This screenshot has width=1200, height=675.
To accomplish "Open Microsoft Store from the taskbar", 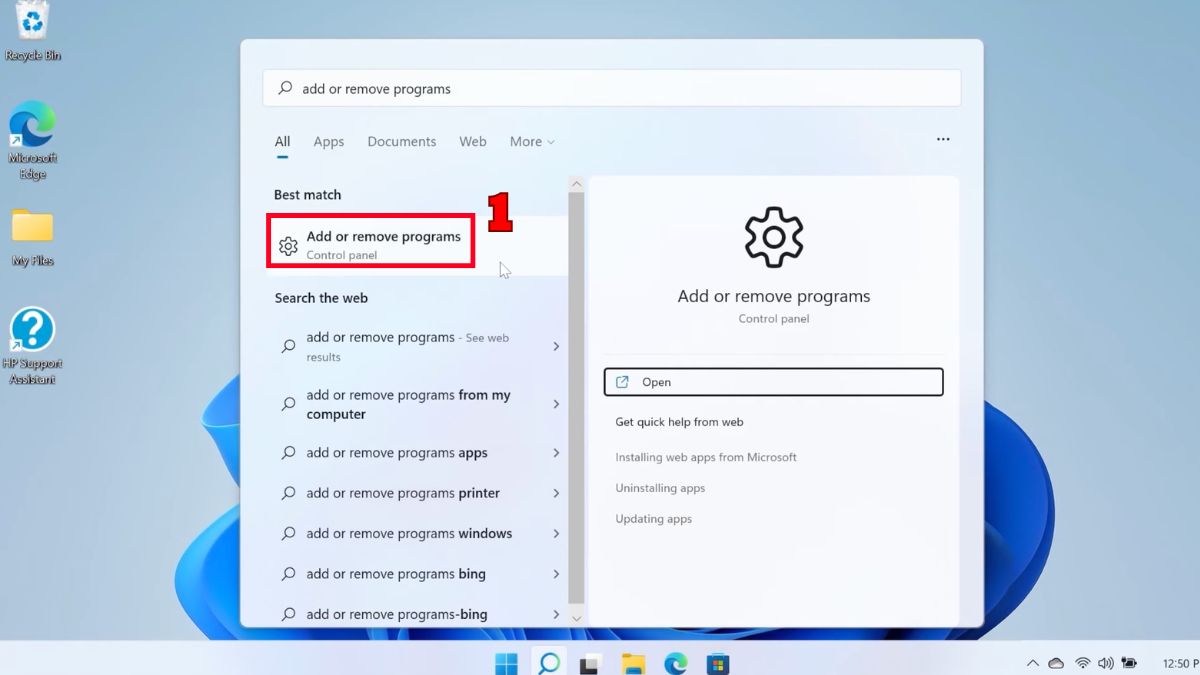I will [718, 663].
